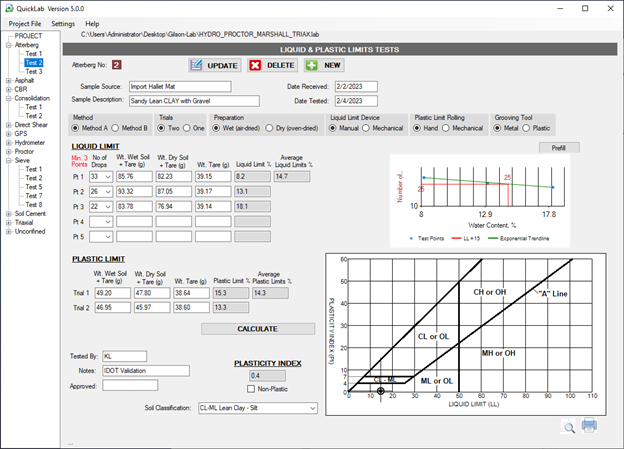This screenshot has height=449, width=624.
Task: Open the Project File menu
Action: pos(25,24)
